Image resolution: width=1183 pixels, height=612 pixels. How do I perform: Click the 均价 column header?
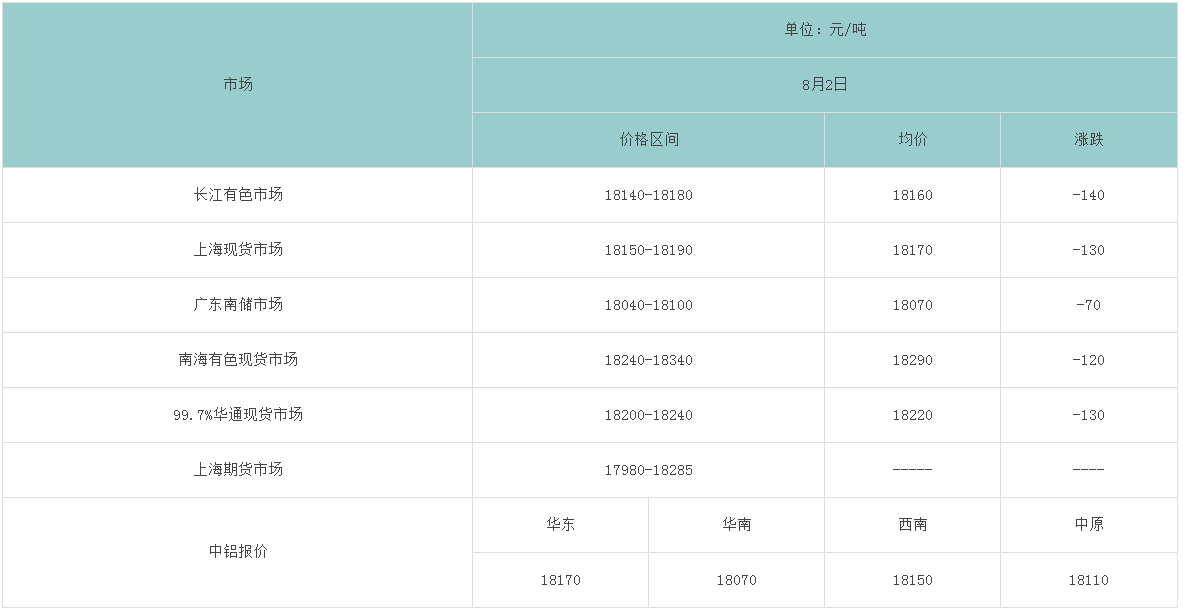(912, 140)
